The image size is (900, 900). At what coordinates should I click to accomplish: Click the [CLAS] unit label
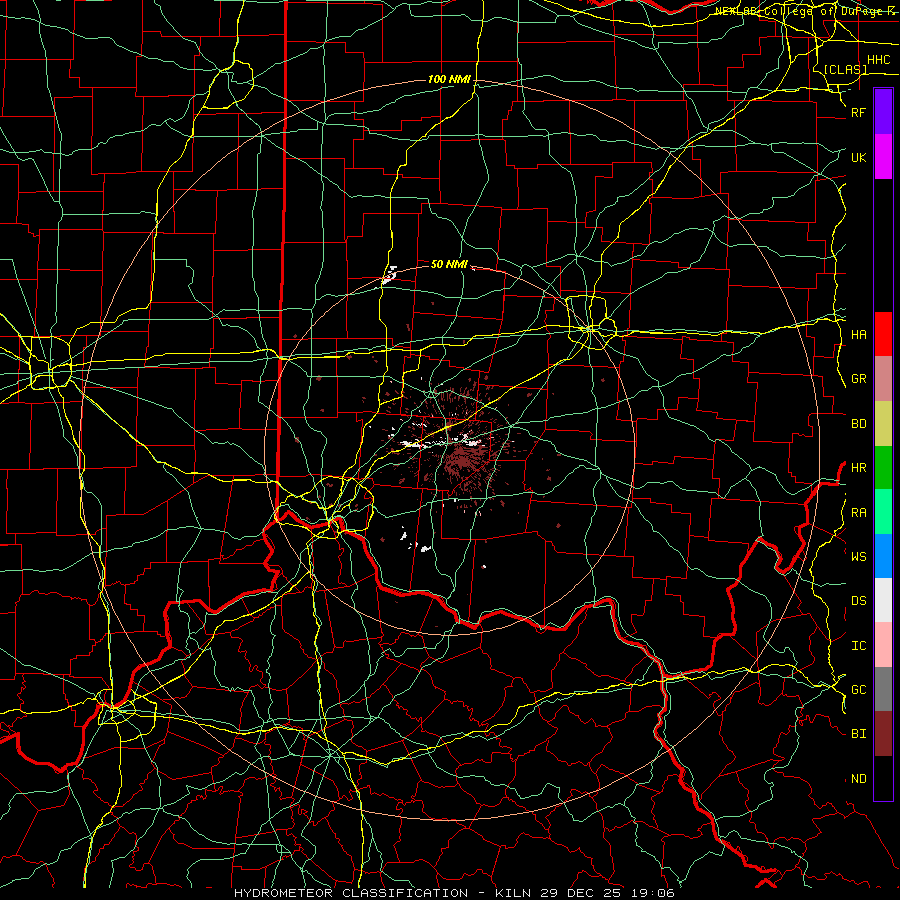click(845, 69)
